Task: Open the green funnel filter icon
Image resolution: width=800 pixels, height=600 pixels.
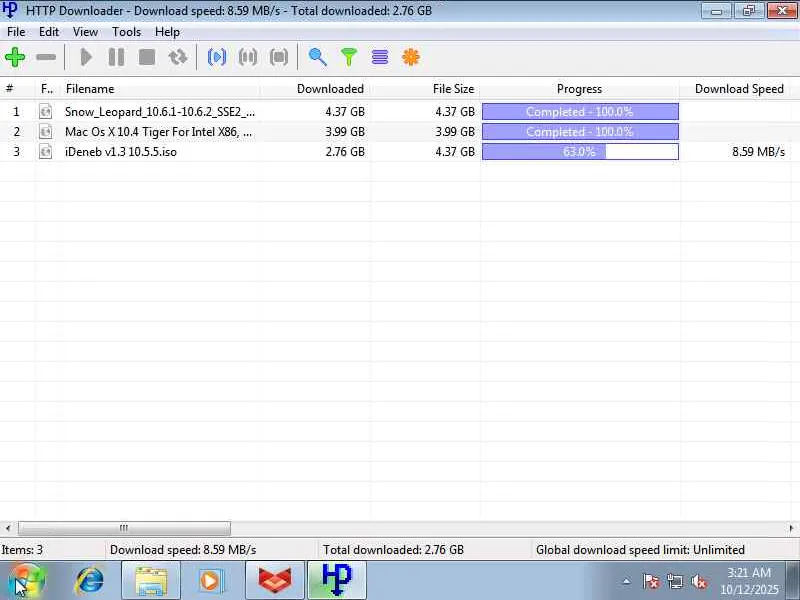Action: 349,57
